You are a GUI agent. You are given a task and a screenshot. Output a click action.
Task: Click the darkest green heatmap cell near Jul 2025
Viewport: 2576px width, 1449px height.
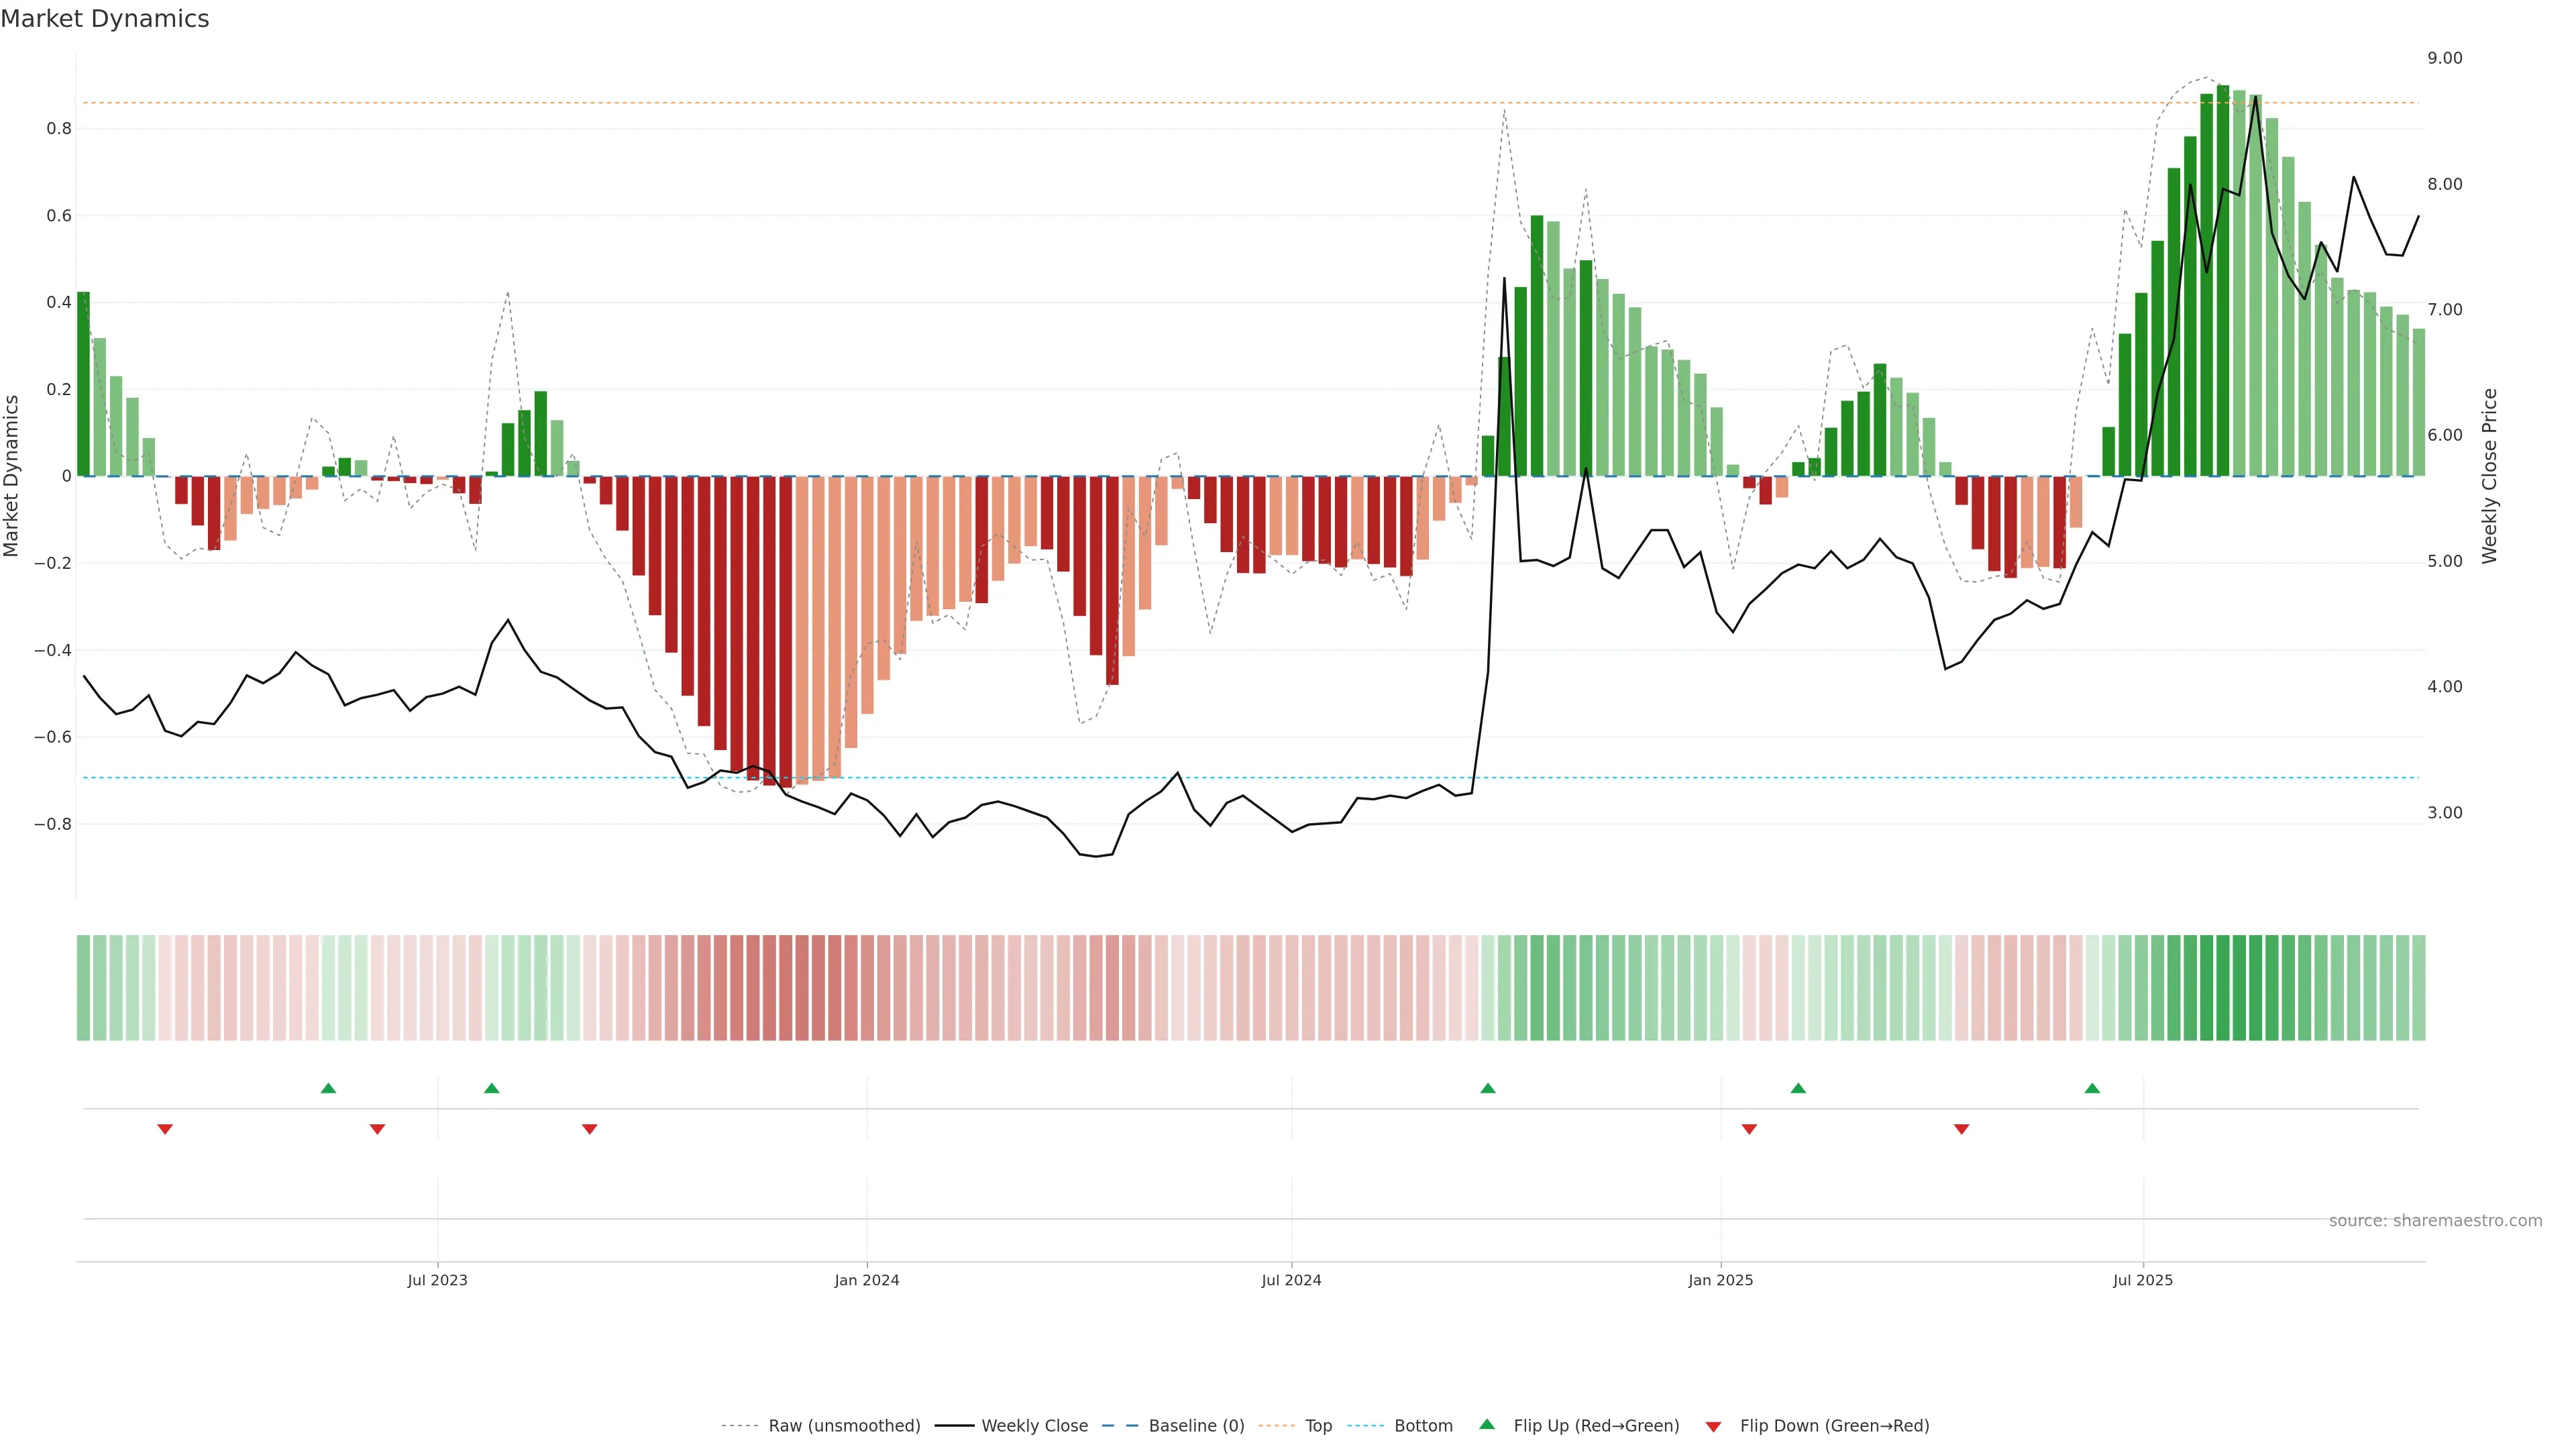(x=2223, y=987)
